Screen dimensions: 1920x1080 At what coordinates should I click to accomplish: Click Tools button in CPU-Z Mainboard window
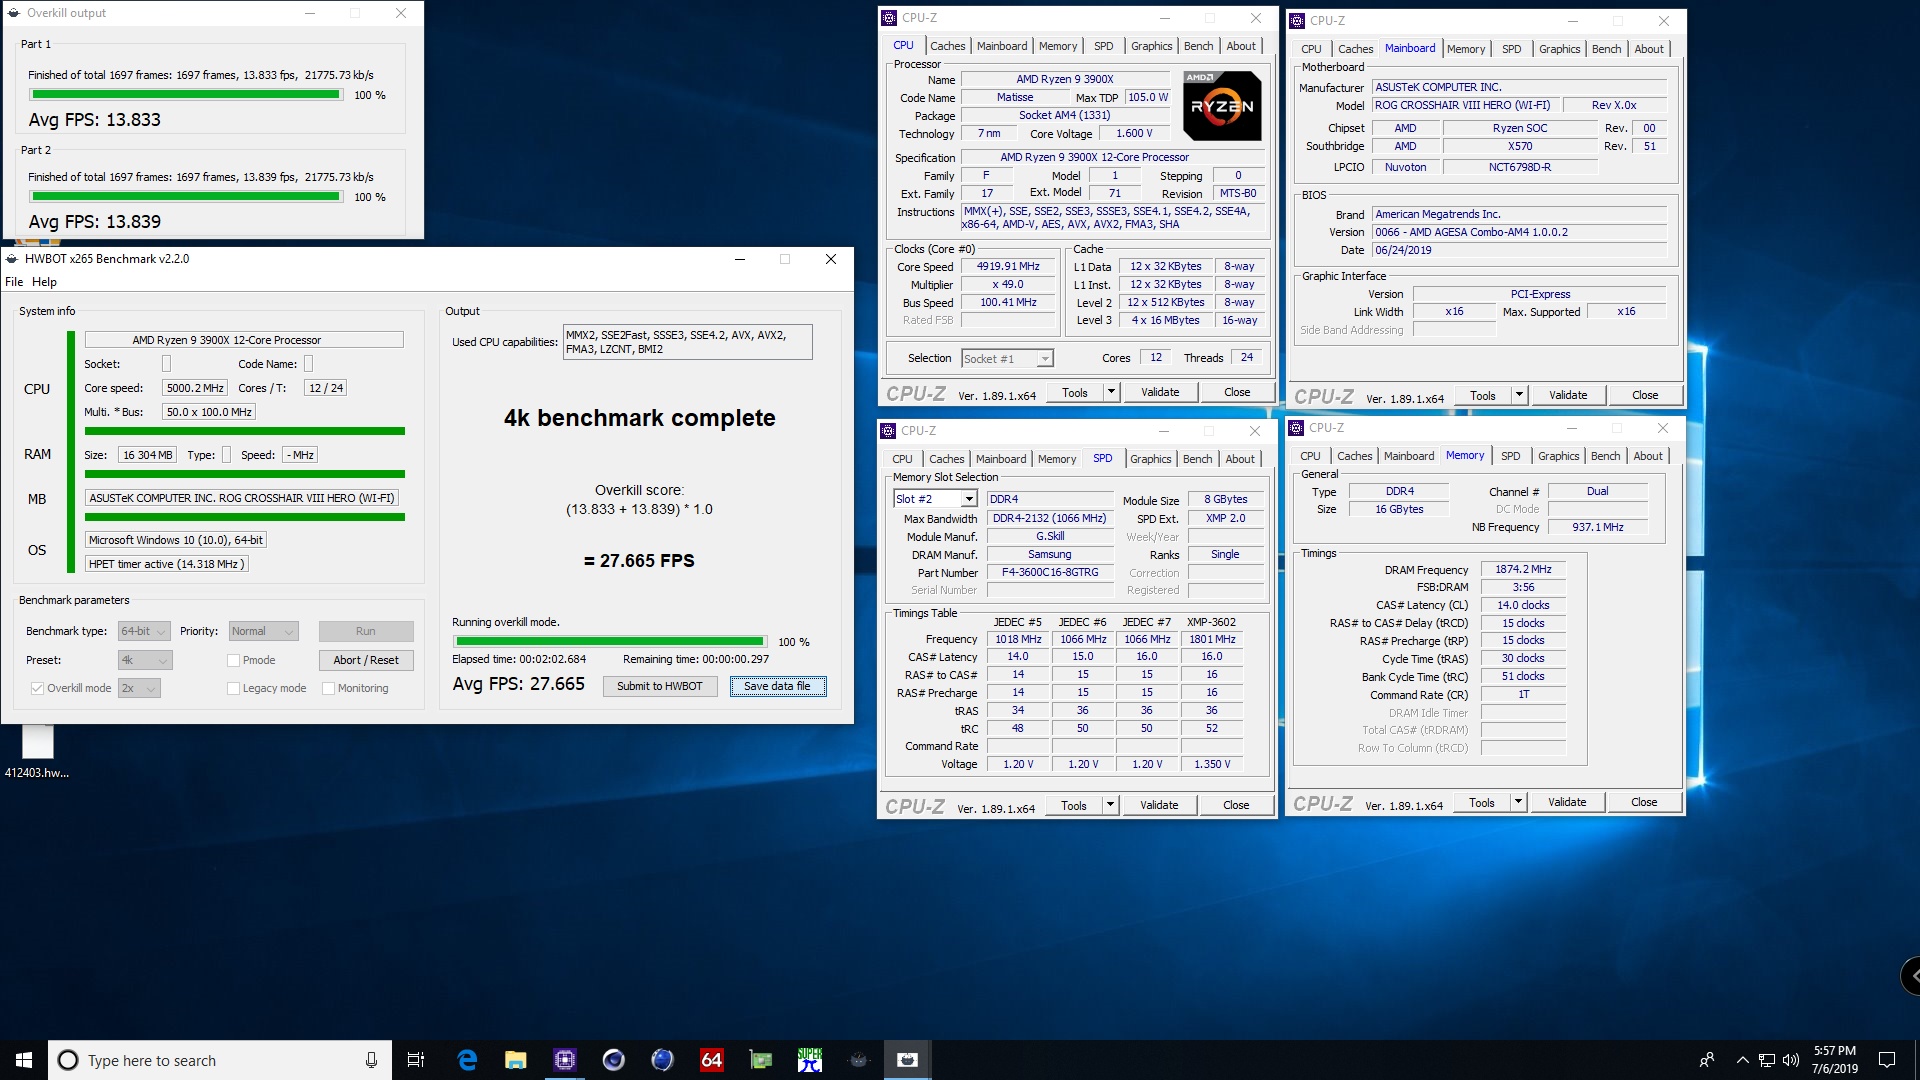pos(1483,395)
